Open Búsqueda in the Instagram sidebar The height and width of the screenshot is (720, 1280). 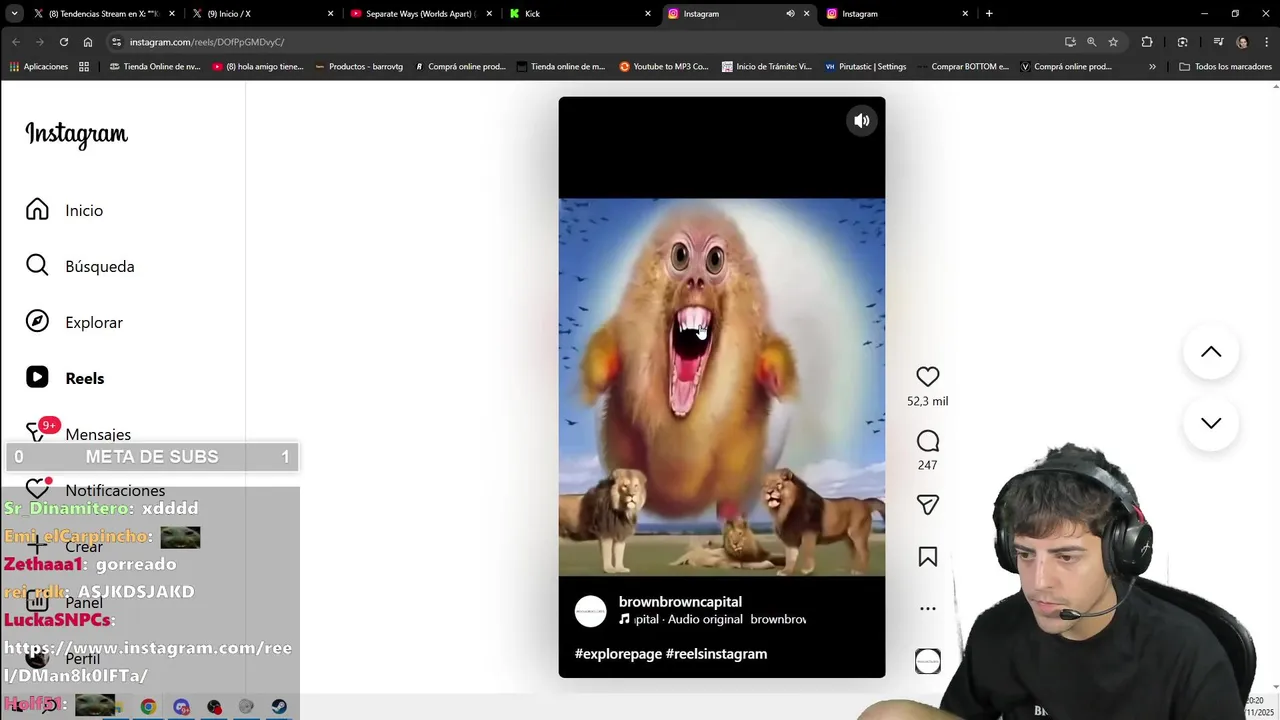pos(80,266)
